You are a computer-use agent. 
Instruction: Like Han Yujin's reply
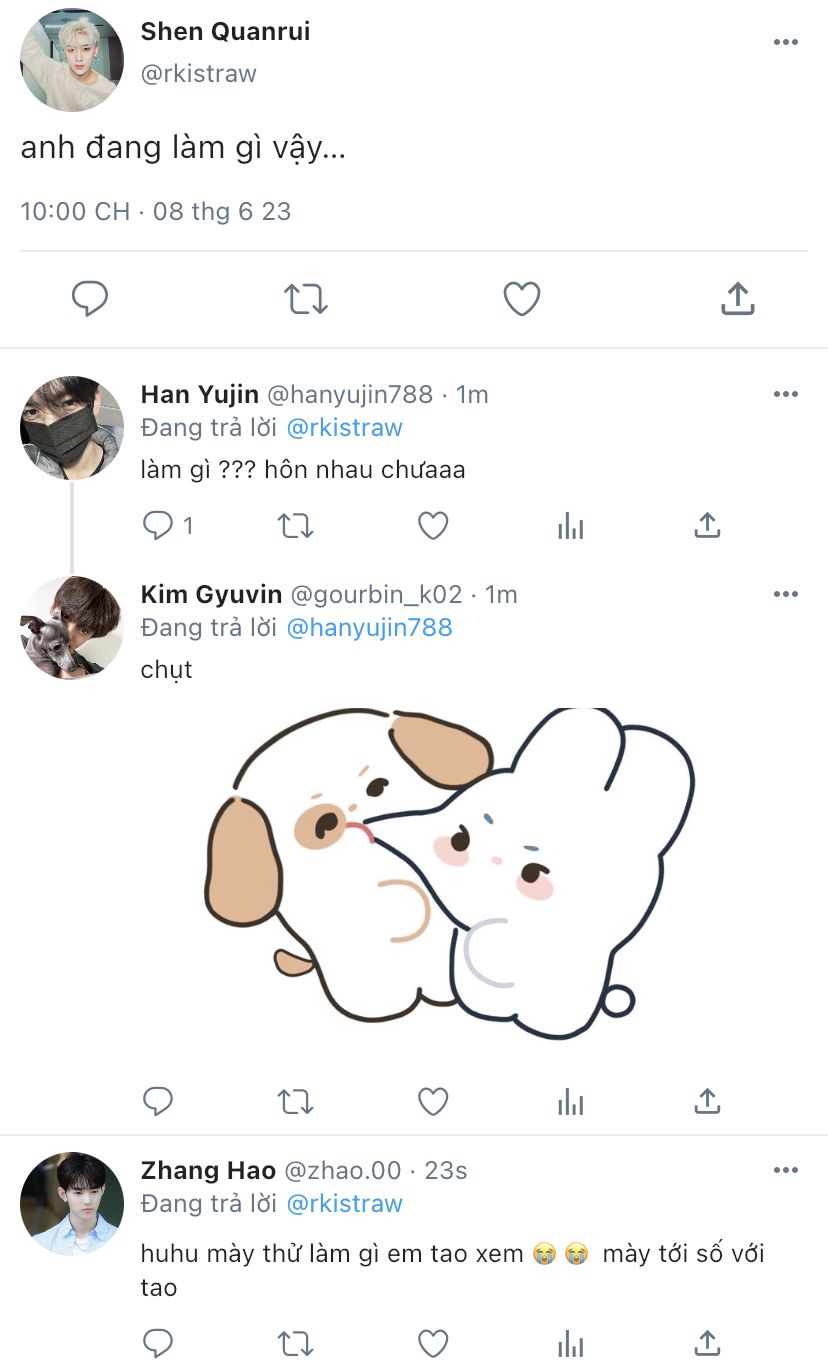[433, 526]
